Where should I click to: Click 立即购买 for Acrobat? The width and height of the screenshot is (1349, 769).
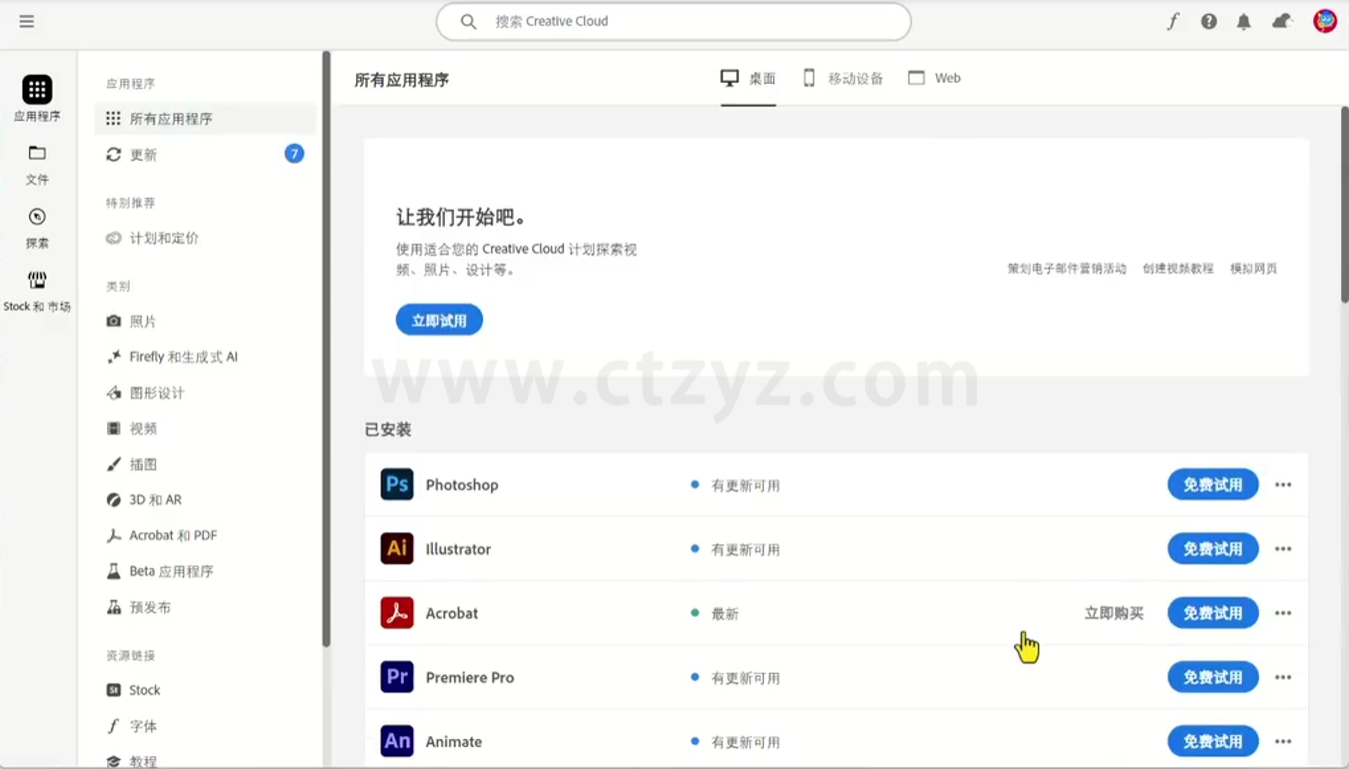(x=1114, y=613)
